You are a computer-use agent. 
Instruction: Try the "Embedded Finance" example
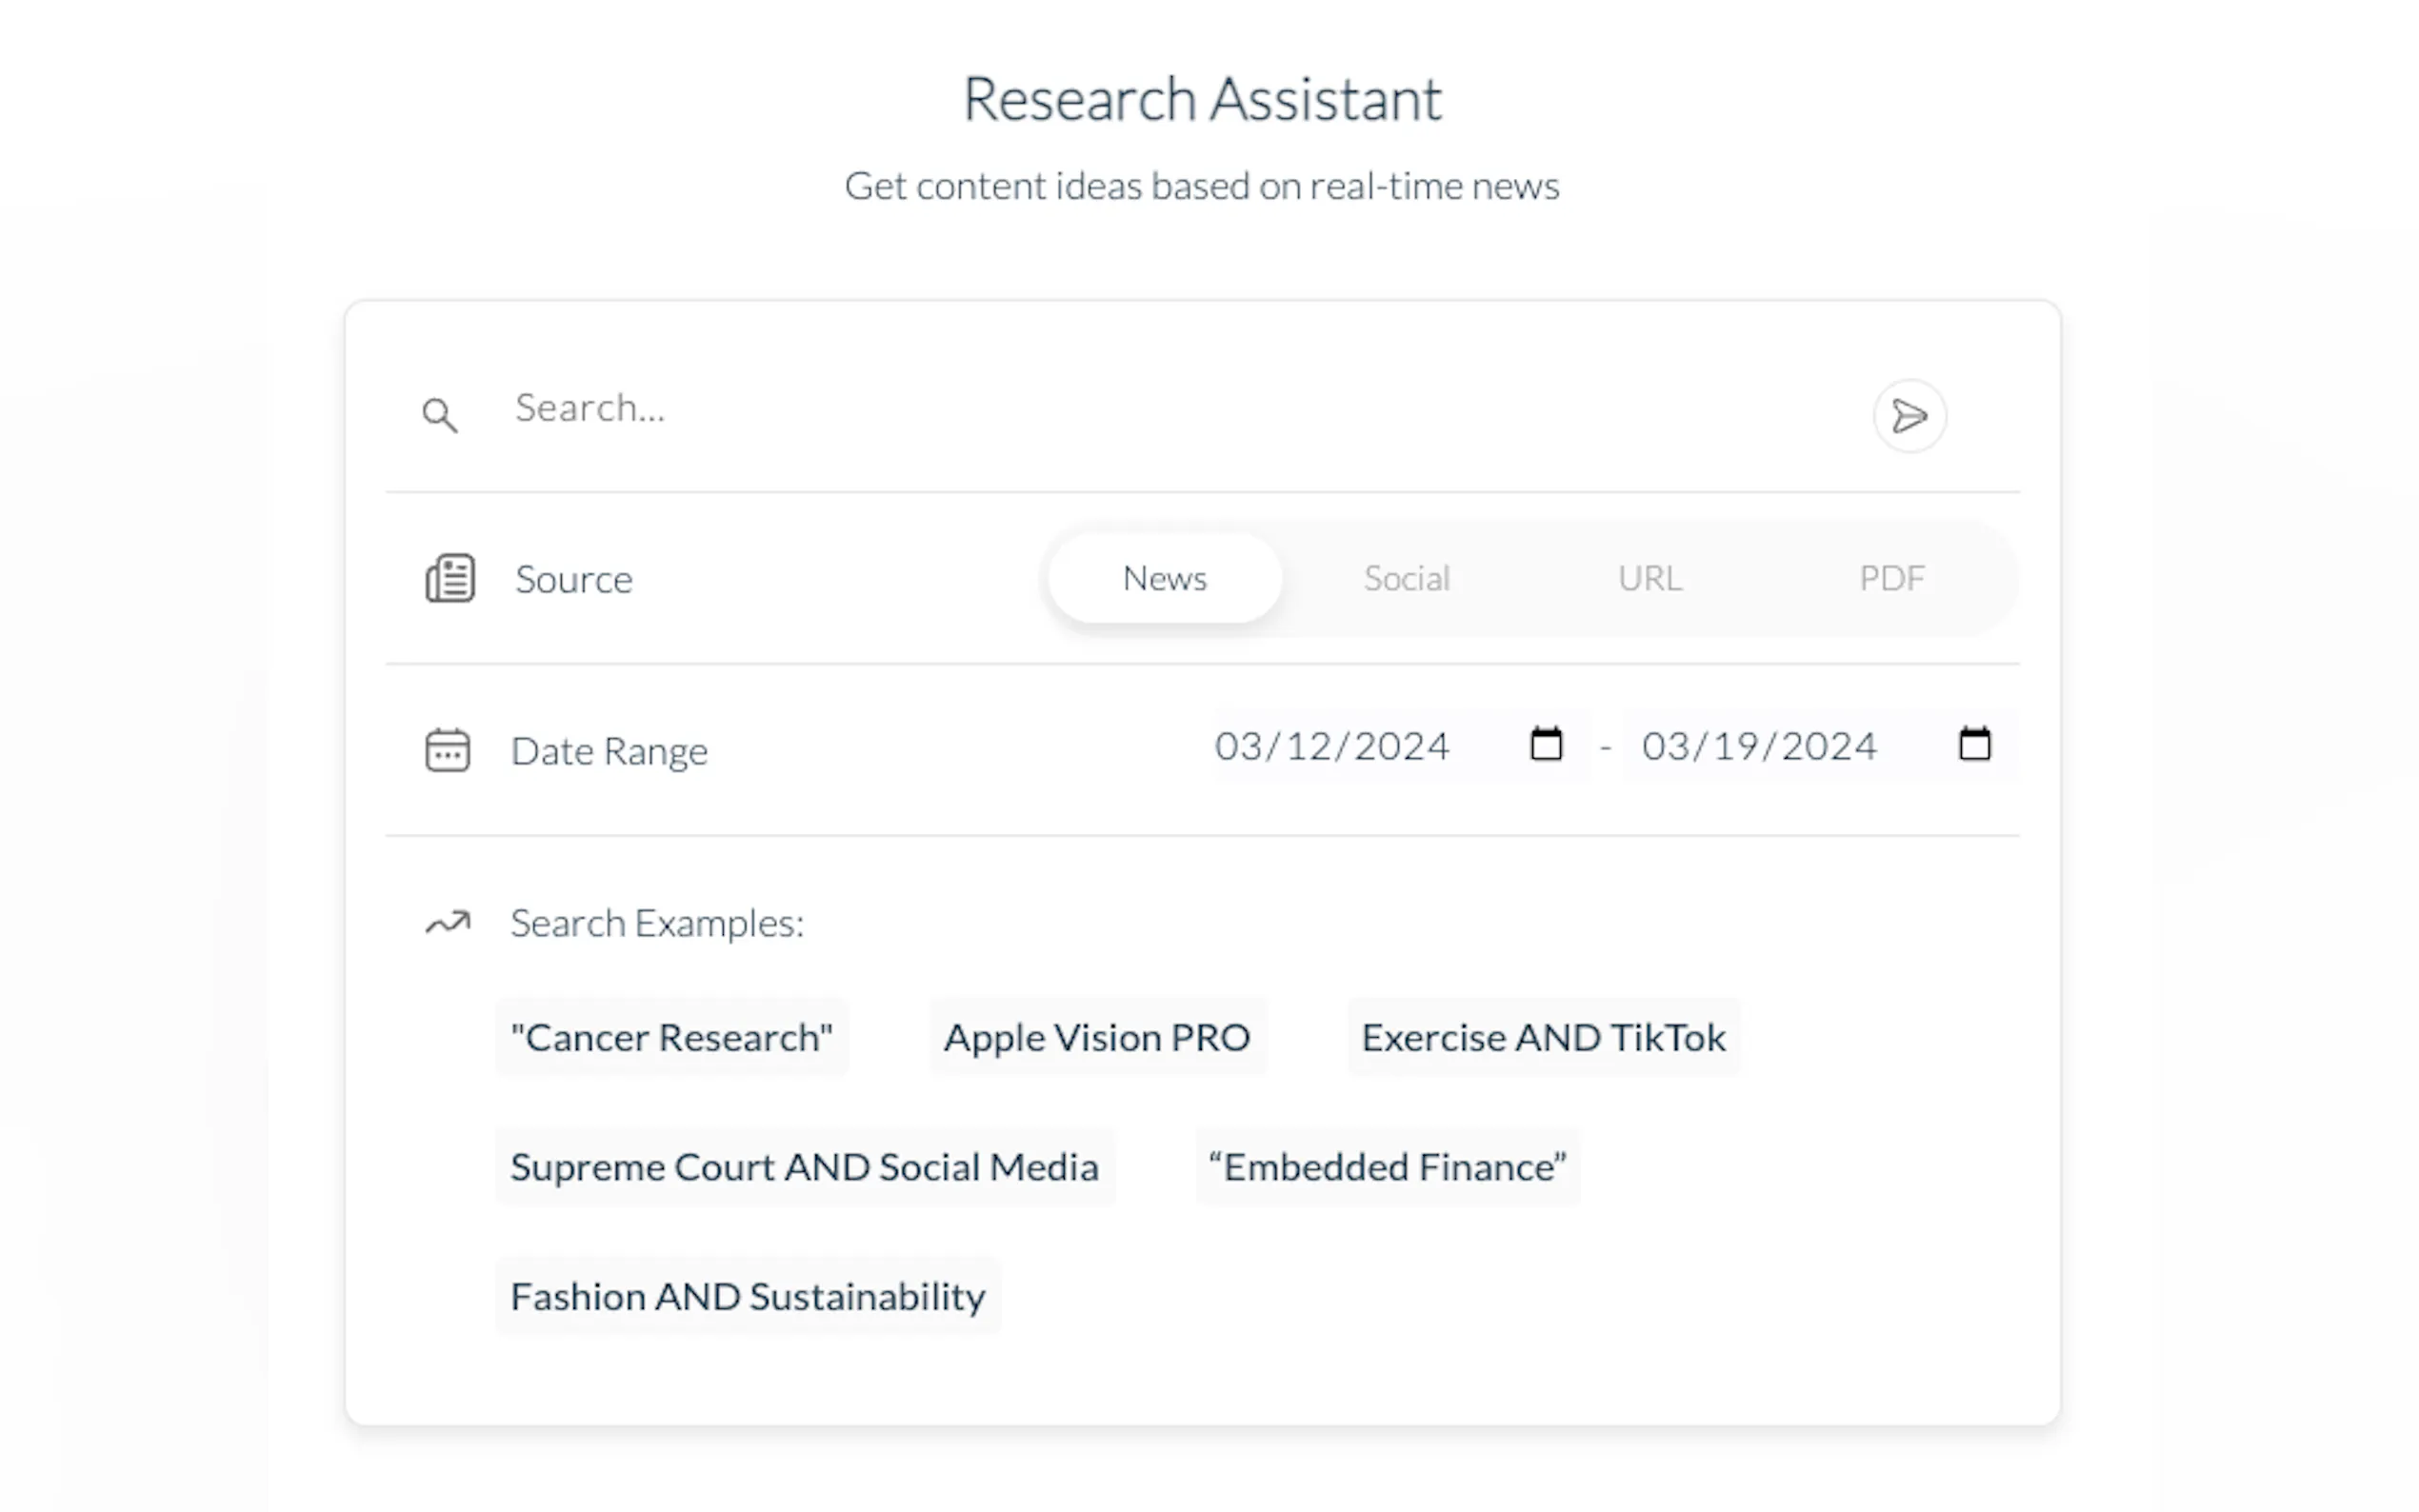(x=1387, y=1167)
